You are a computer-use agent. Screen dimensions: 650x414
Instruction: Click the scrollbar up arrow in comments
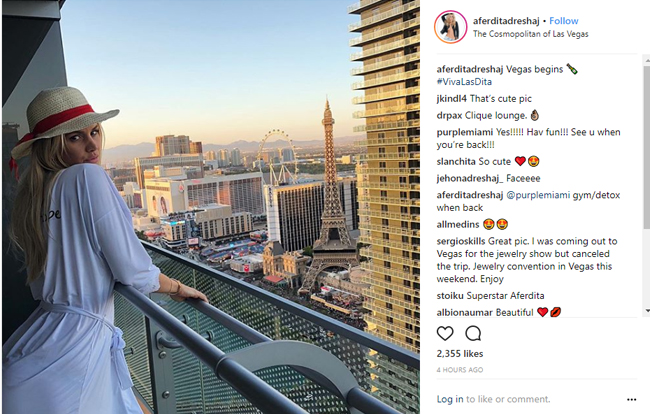647,61
